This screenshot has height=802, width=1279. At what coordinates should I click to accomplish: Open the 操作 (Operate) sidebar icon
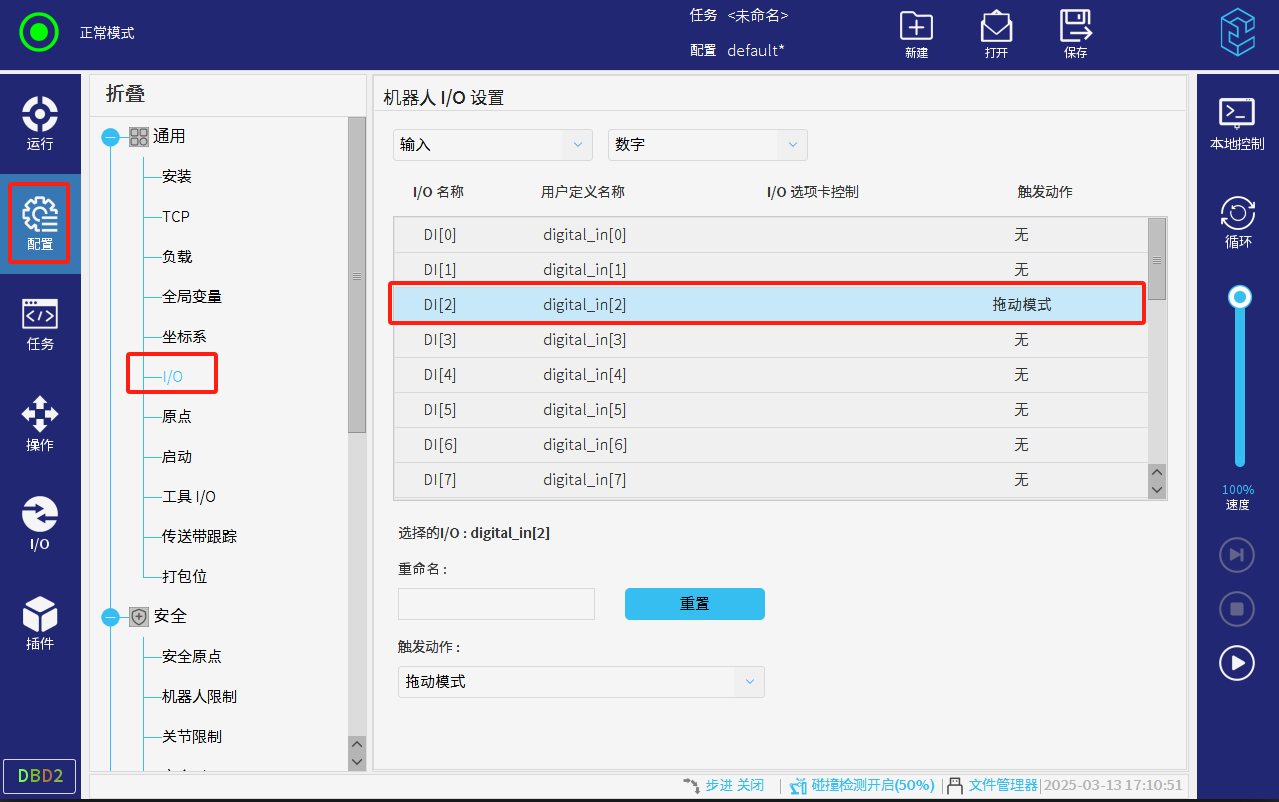pyautogui.click(x=40, y=423)
